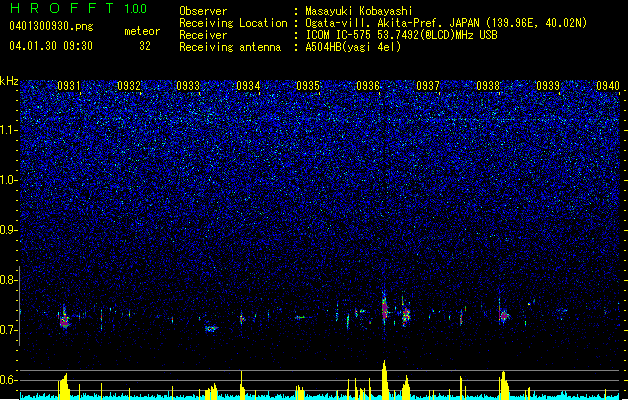Click the 0935 time marker
Image resolution: width=629 pixels, height=400 pixels.
tap(308, 86)
